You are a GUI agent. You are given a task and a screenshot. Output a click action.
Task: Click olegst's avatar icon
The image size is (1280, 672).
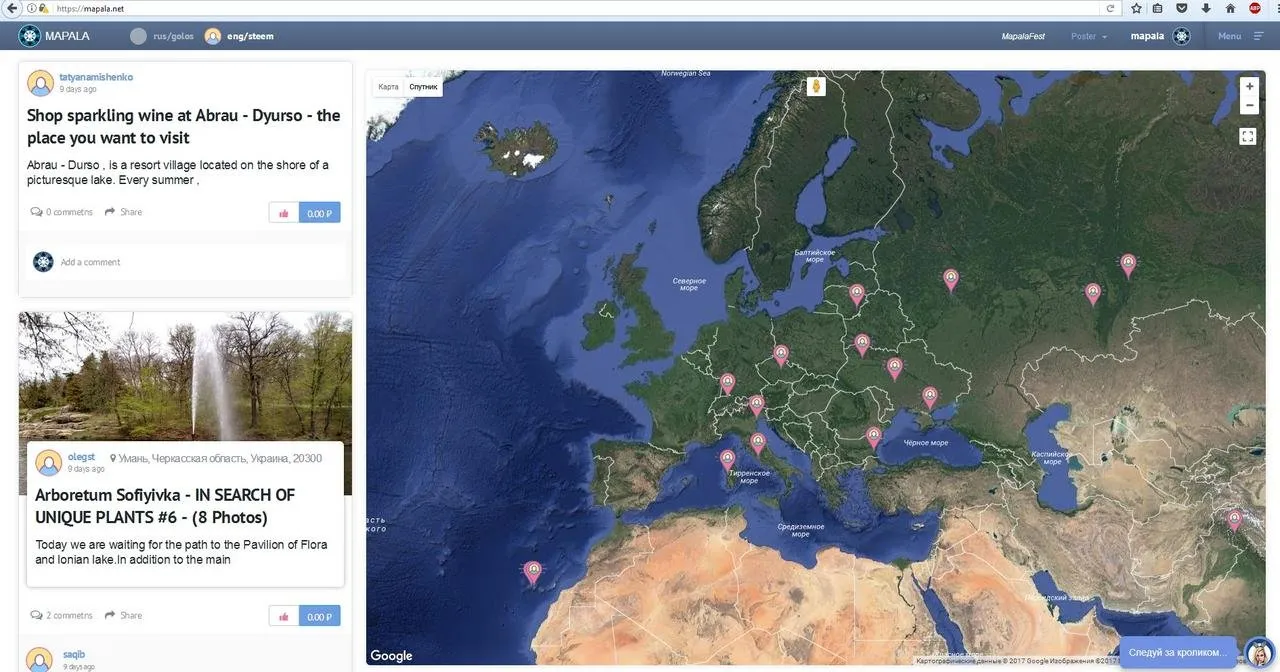[49, 463]
